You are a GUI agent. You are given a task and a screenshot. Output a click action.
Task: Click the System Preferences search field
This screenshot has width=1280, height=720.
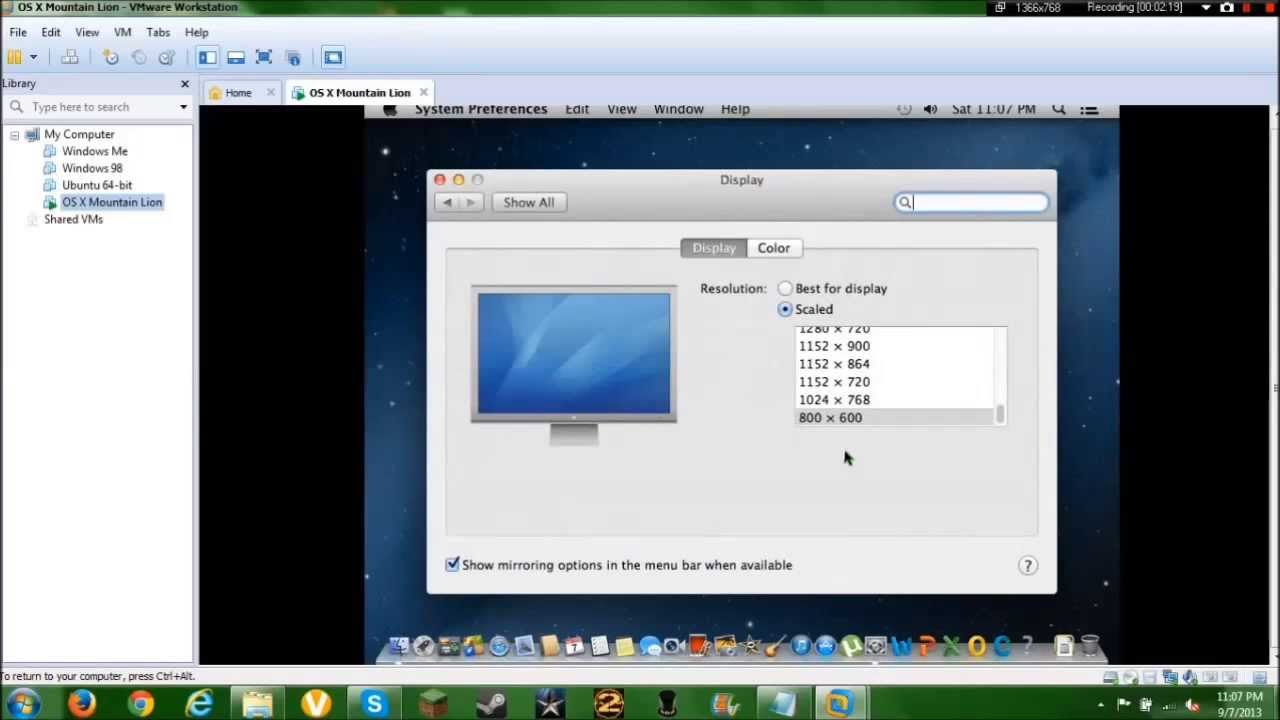pyautogui.click(x=971, y=202)
